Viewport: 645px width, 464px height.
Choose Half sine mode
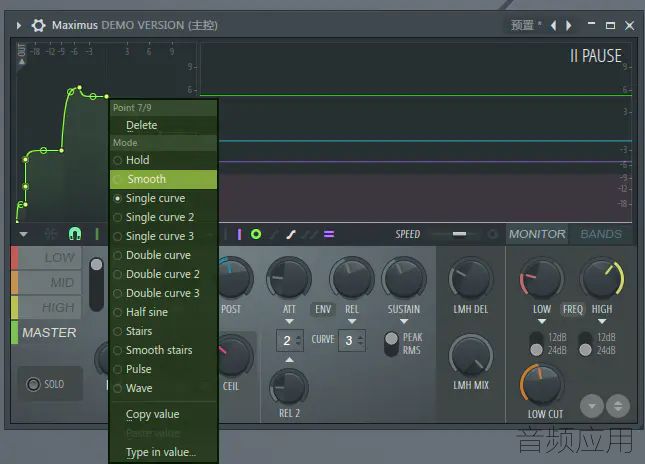pos(163,312)
